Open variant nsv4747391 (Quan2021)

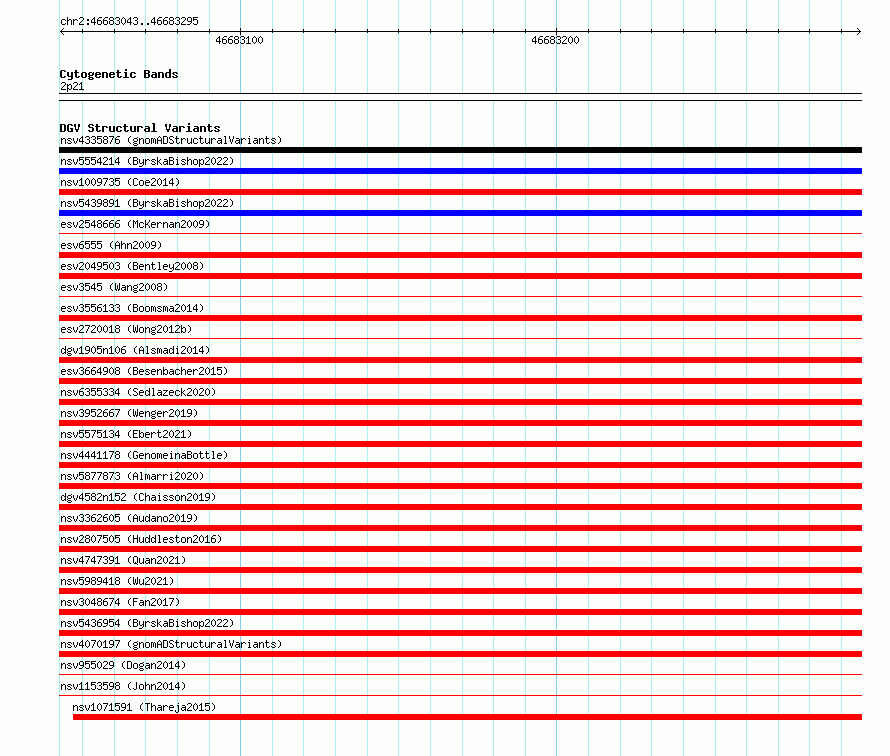coord(123,560)
